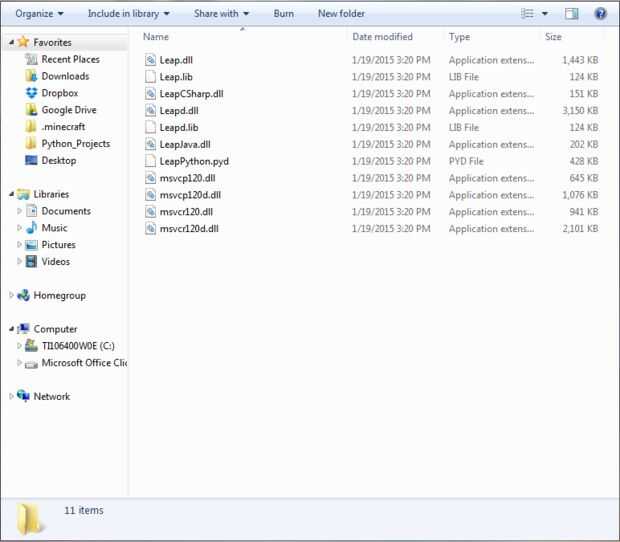Create a New folder

[x=341, y=13]
